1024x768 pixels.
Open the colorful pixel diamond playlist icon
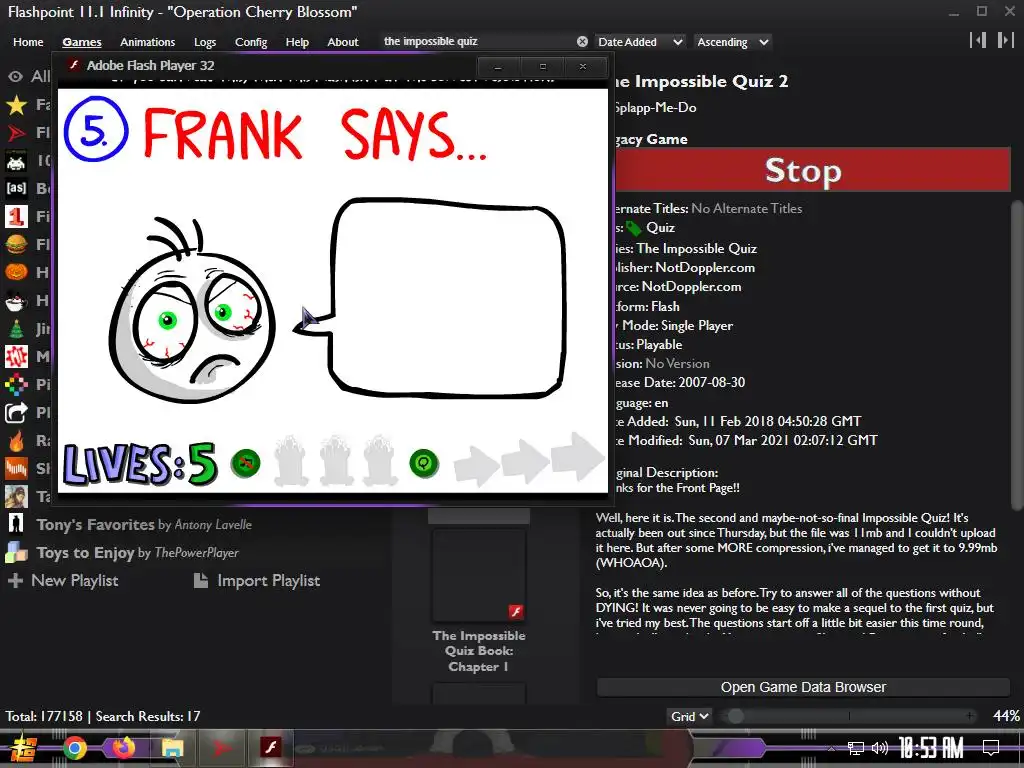click(16, 385)
